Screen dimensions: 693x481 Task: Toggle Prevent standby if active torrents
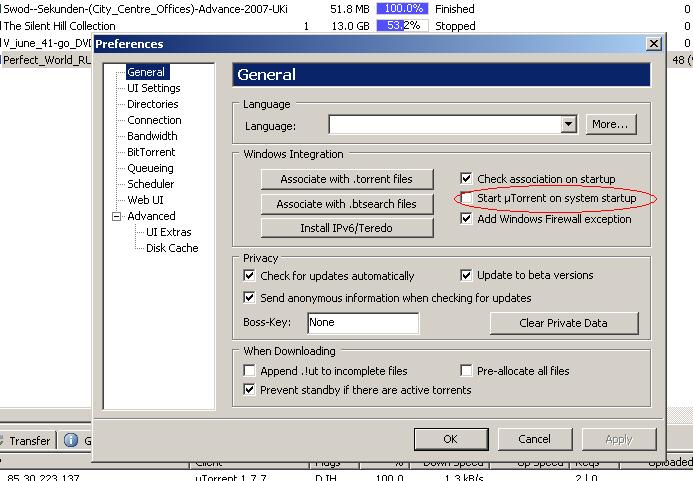(x=249, y=389)
